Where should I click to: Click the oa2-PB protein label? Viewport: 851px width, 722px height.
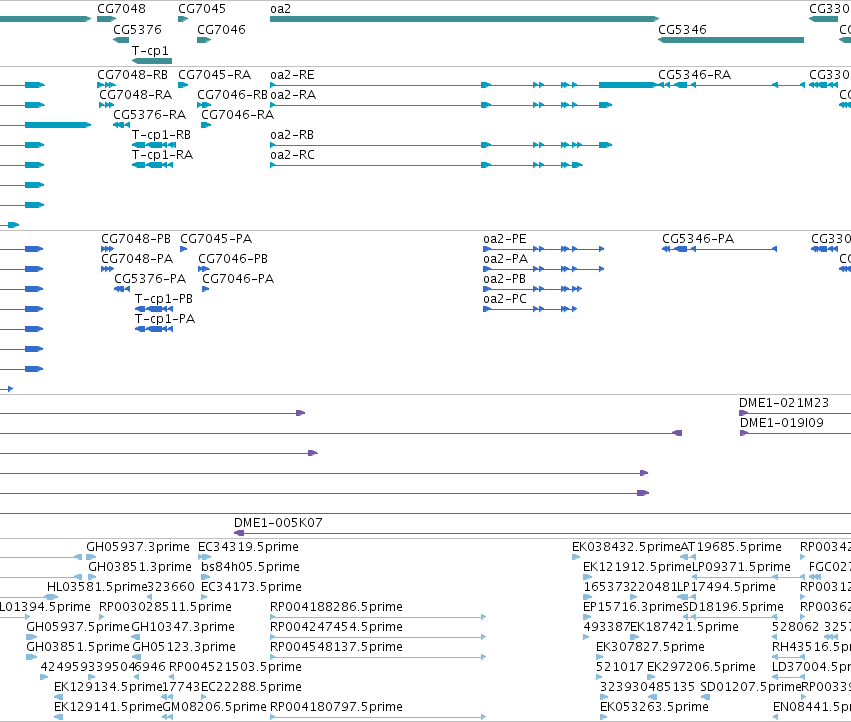point(505,279)
